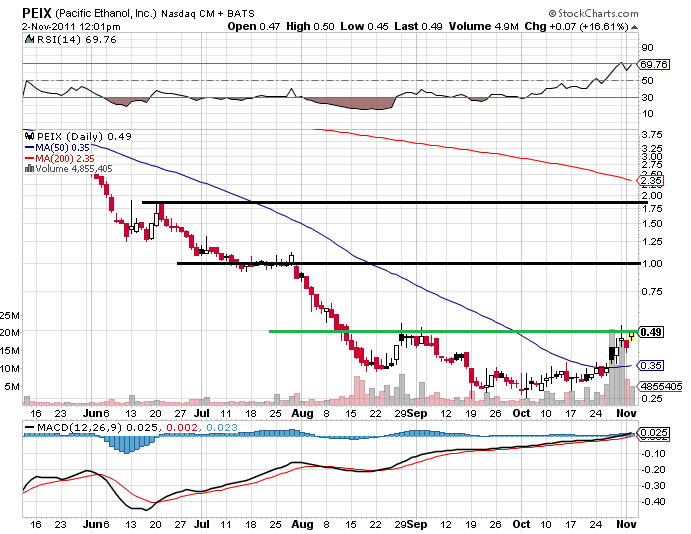Click the Volume 4,855,405 legend entry
The height and width of the screenshot is (534, 691).
click(74, 169)
